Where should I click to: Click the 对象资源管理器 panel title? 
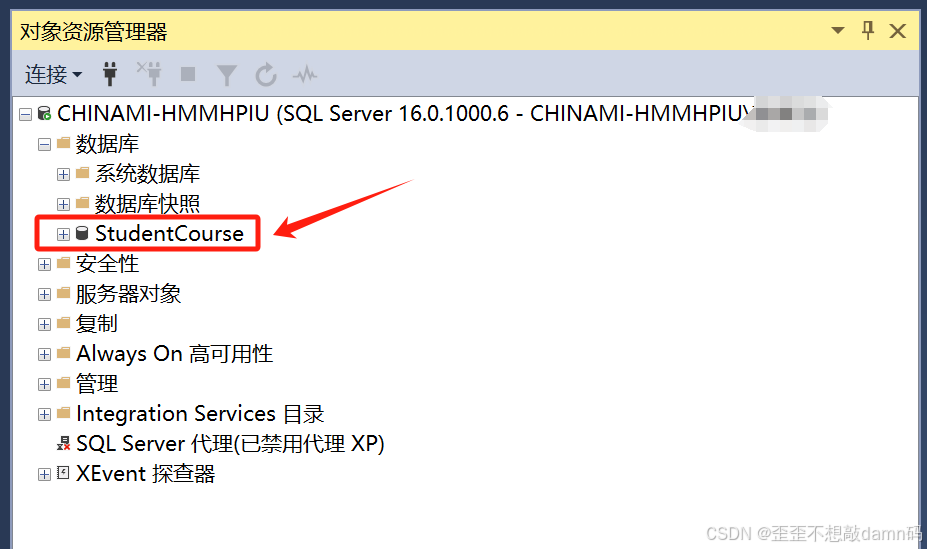point(93,31)
